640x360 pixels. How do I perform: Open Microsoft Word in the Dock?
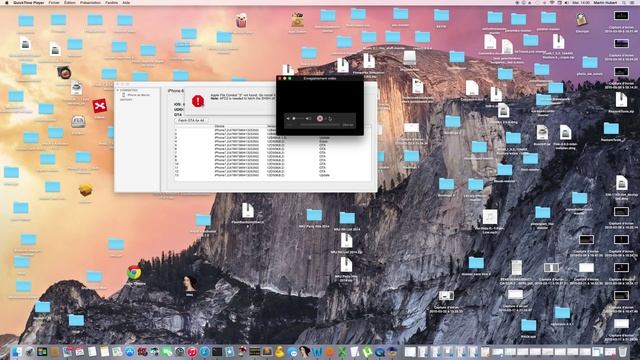point(317,352)
